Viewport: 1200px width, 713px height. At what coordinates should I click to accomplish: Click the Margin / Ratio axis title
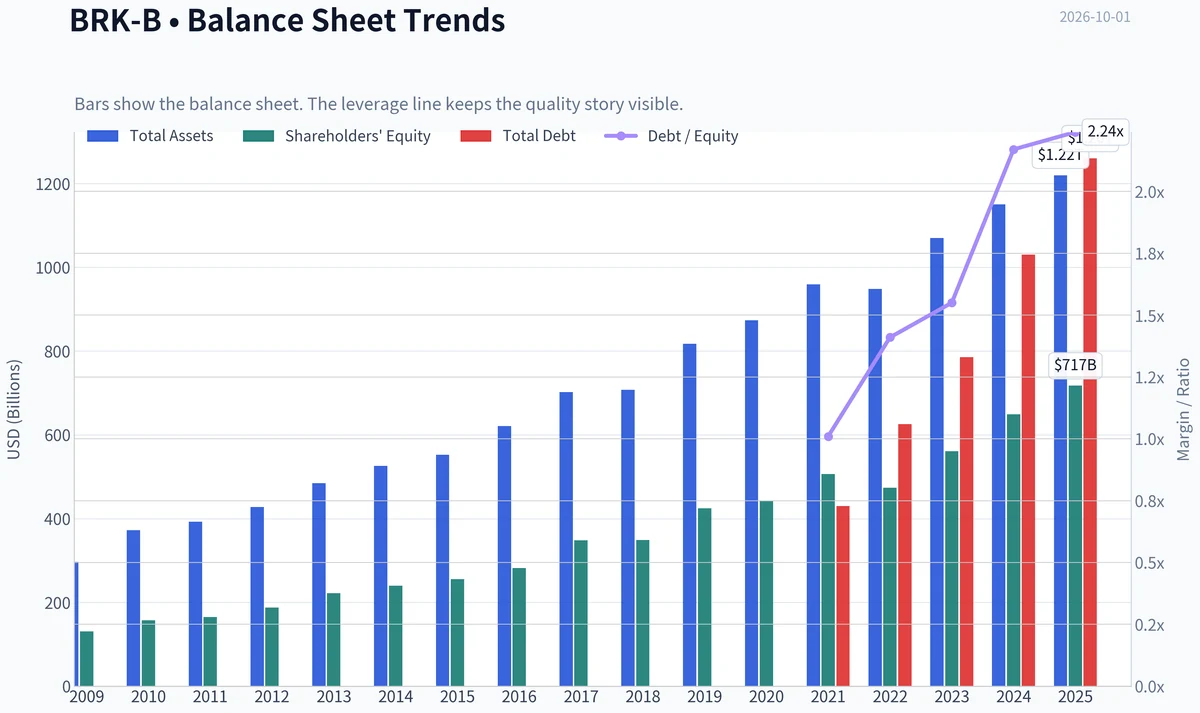(1184, 409)
